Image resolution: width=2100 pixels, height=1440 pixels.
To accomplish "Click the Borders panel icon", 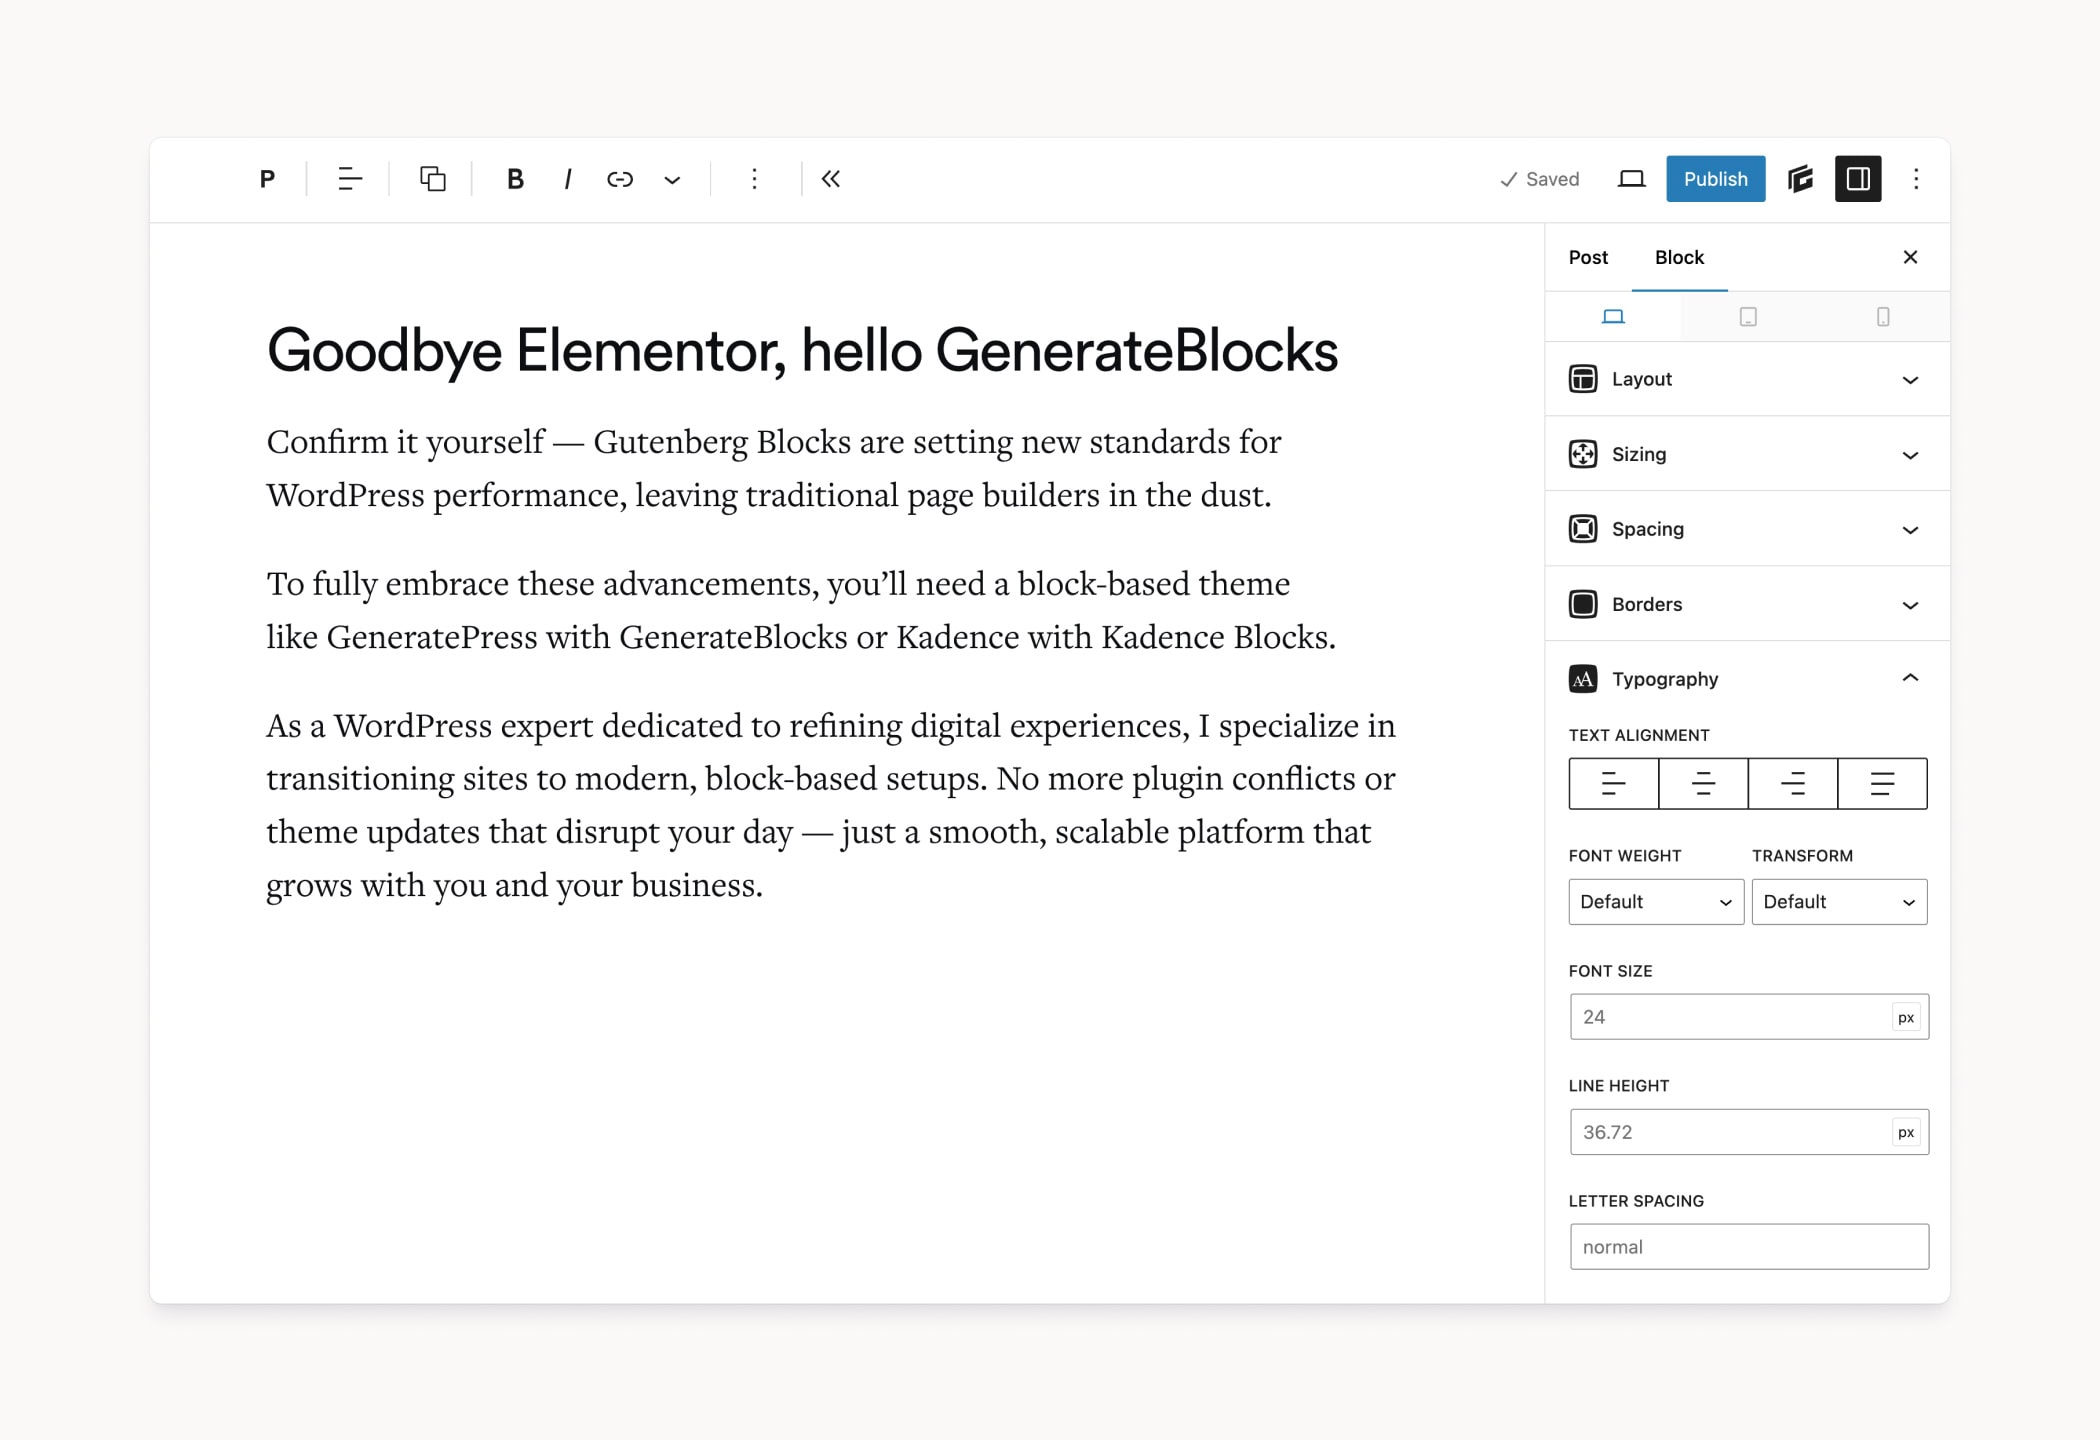I will tap(1583, 604).
